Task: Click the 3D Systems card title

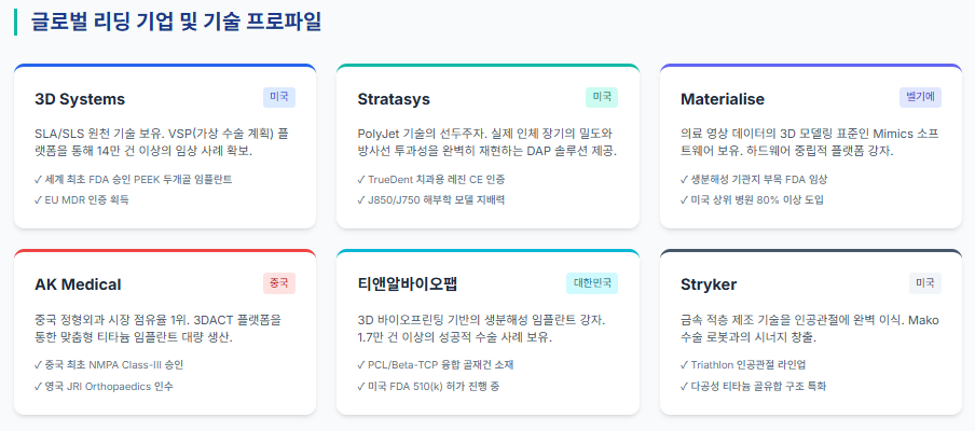Action: pos(80,99)
